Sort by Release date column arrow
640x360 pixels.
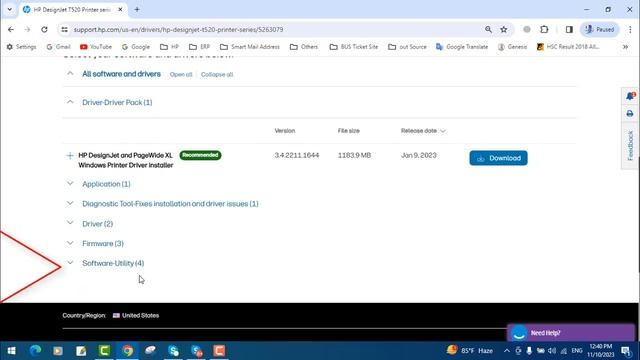443,131
